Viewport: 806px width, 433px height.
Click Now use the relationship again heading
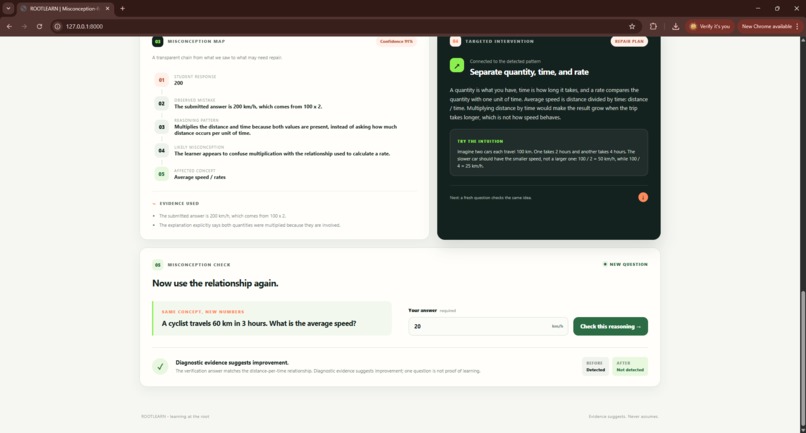(215, 283)
